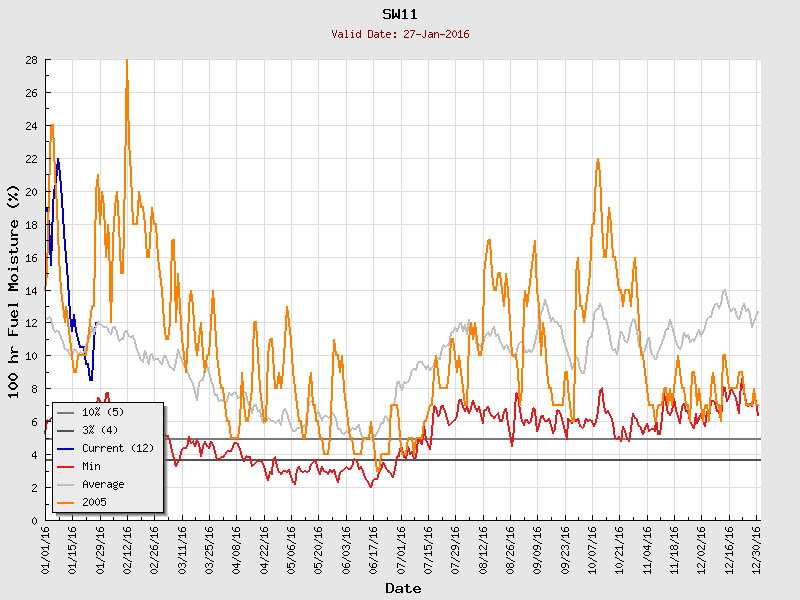Click the 14 value on y-axis
800x600 pixels.
[31, 290]
